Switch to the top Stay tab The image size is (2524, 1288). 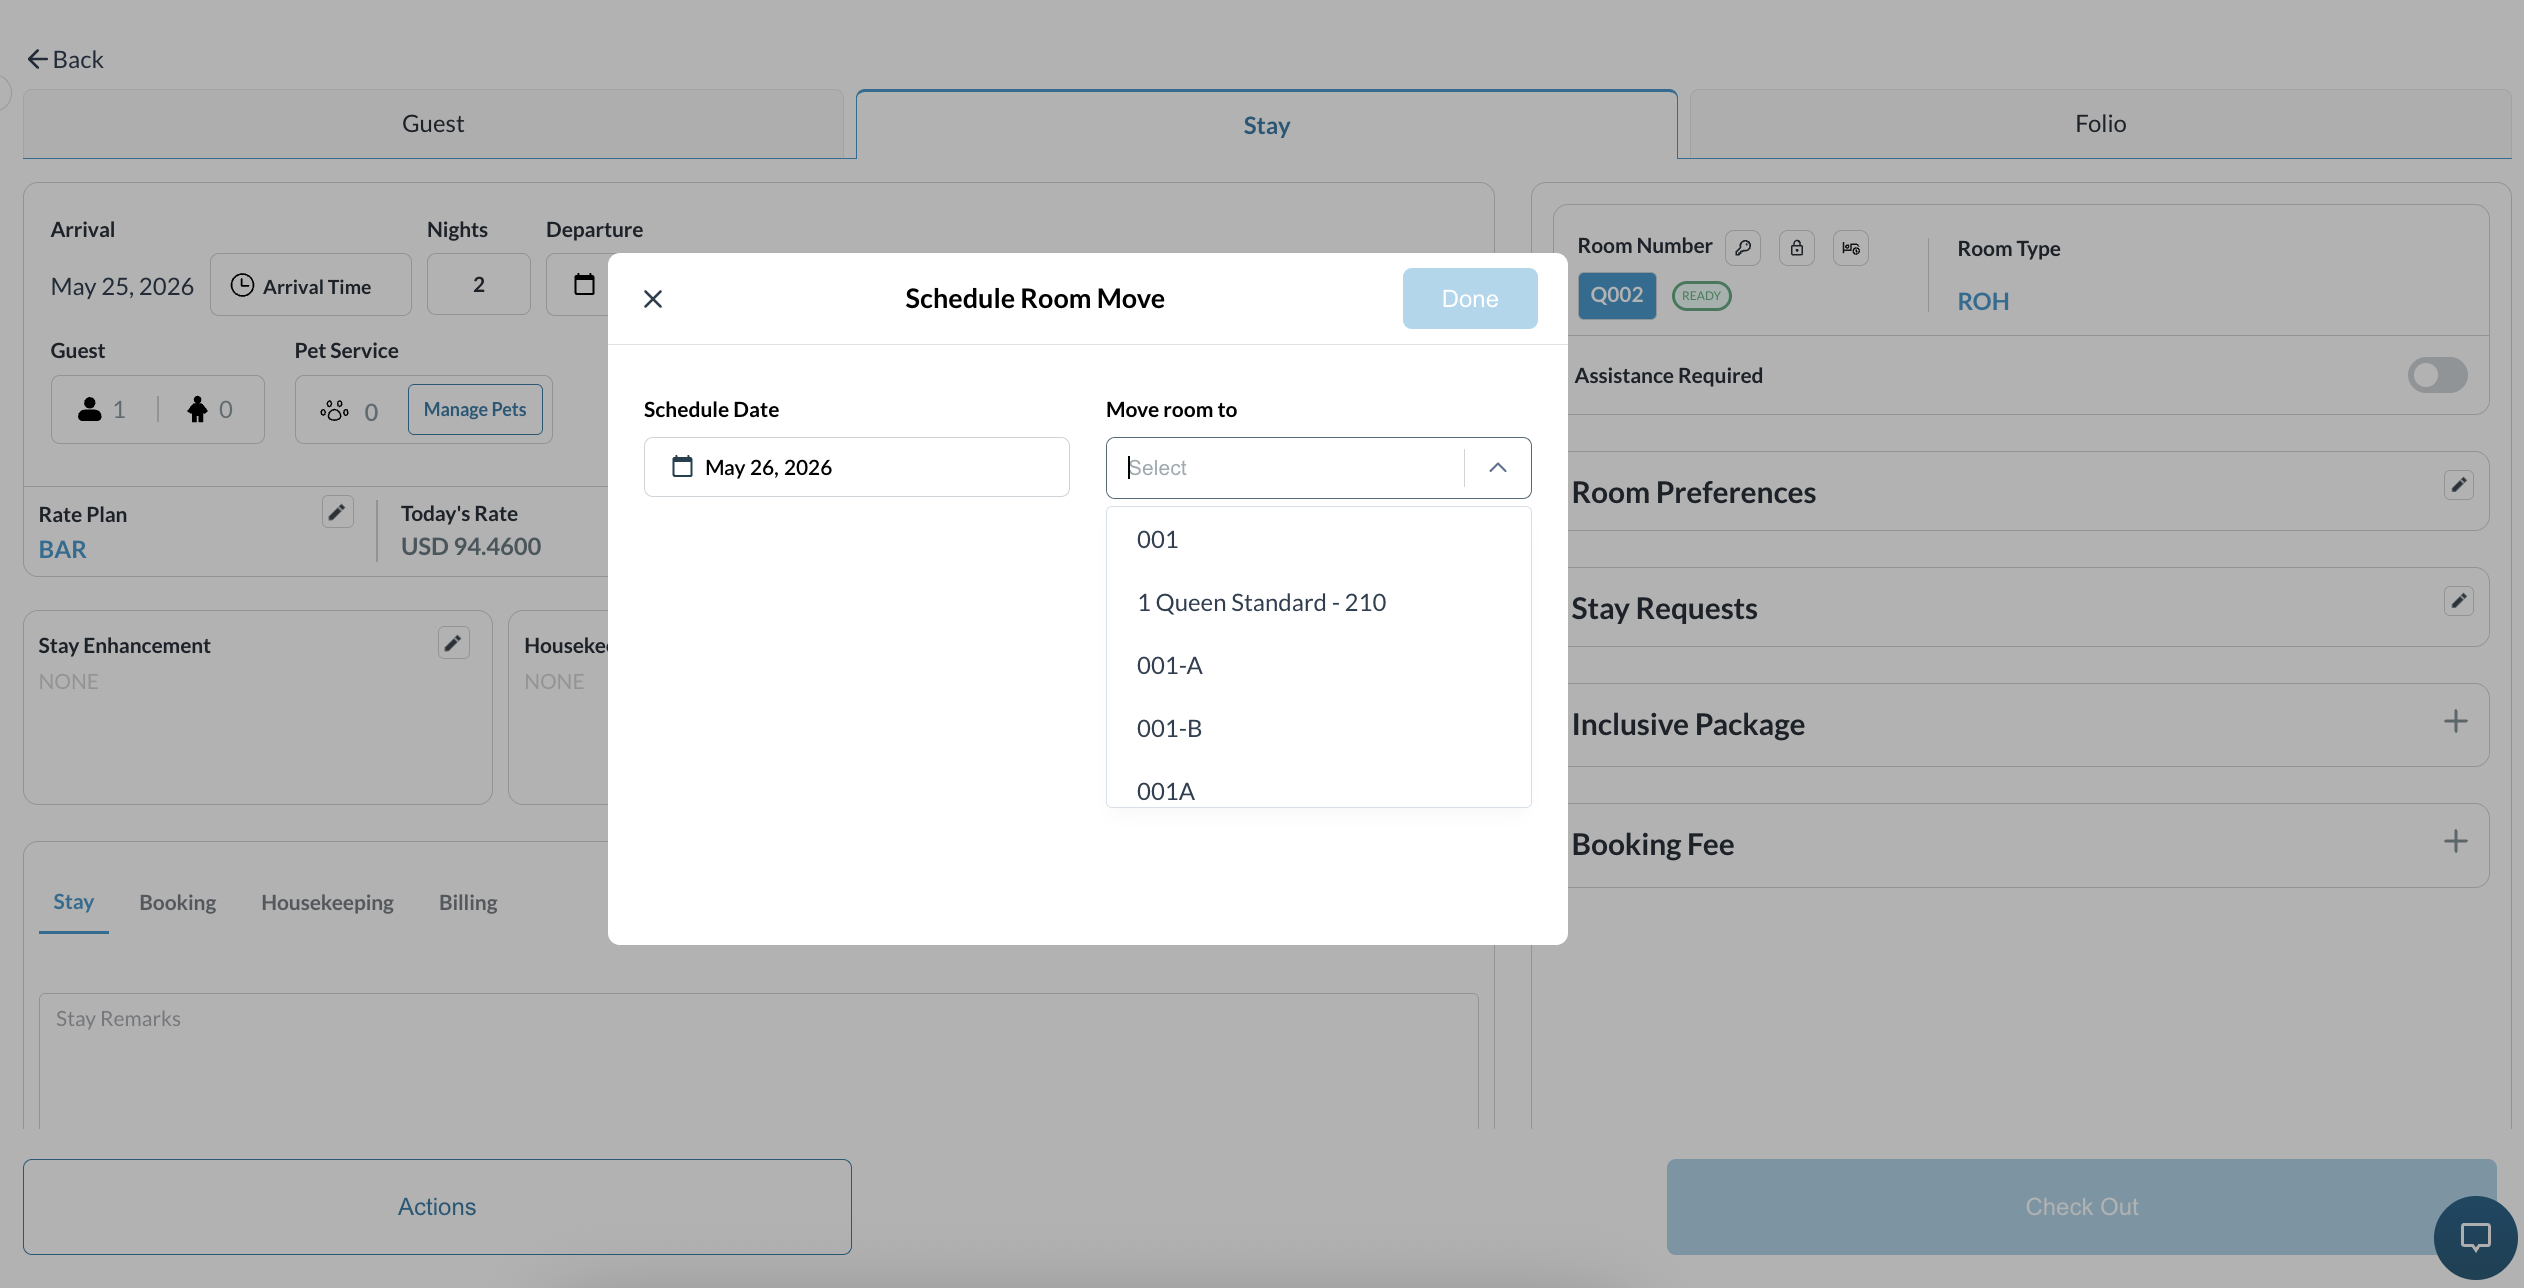1267,125
